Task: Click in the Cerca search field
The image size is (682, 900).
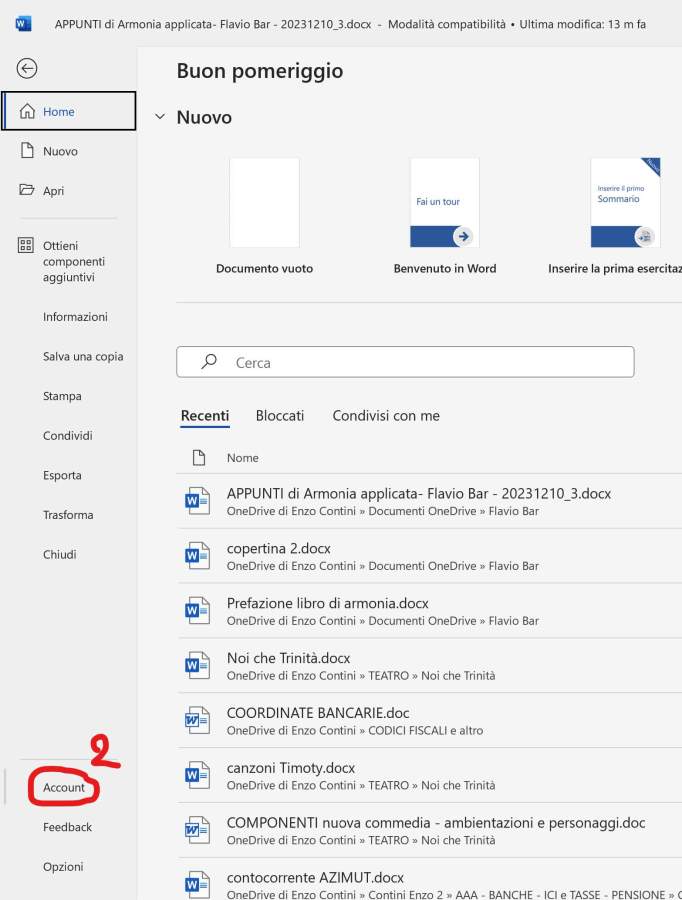Action: point(420,362)
